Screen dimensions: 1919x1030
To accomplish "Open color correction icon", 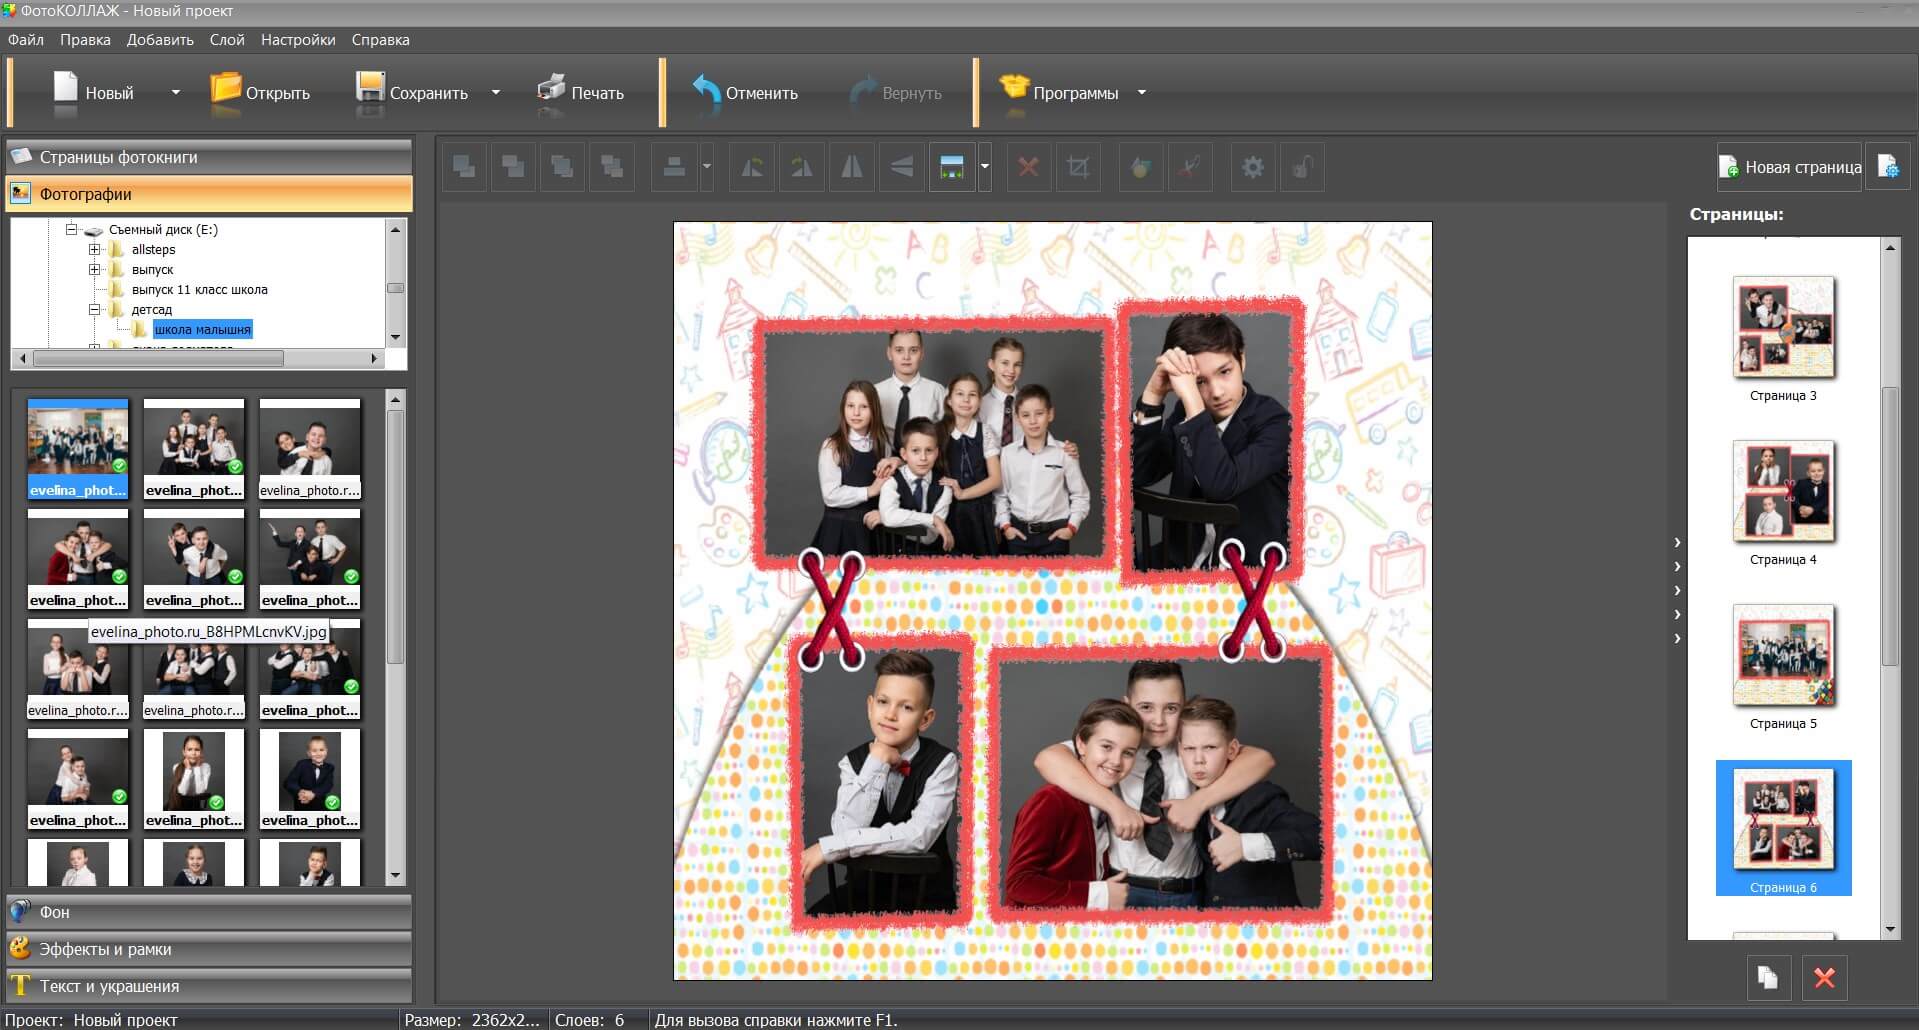I will point(1140,167).
